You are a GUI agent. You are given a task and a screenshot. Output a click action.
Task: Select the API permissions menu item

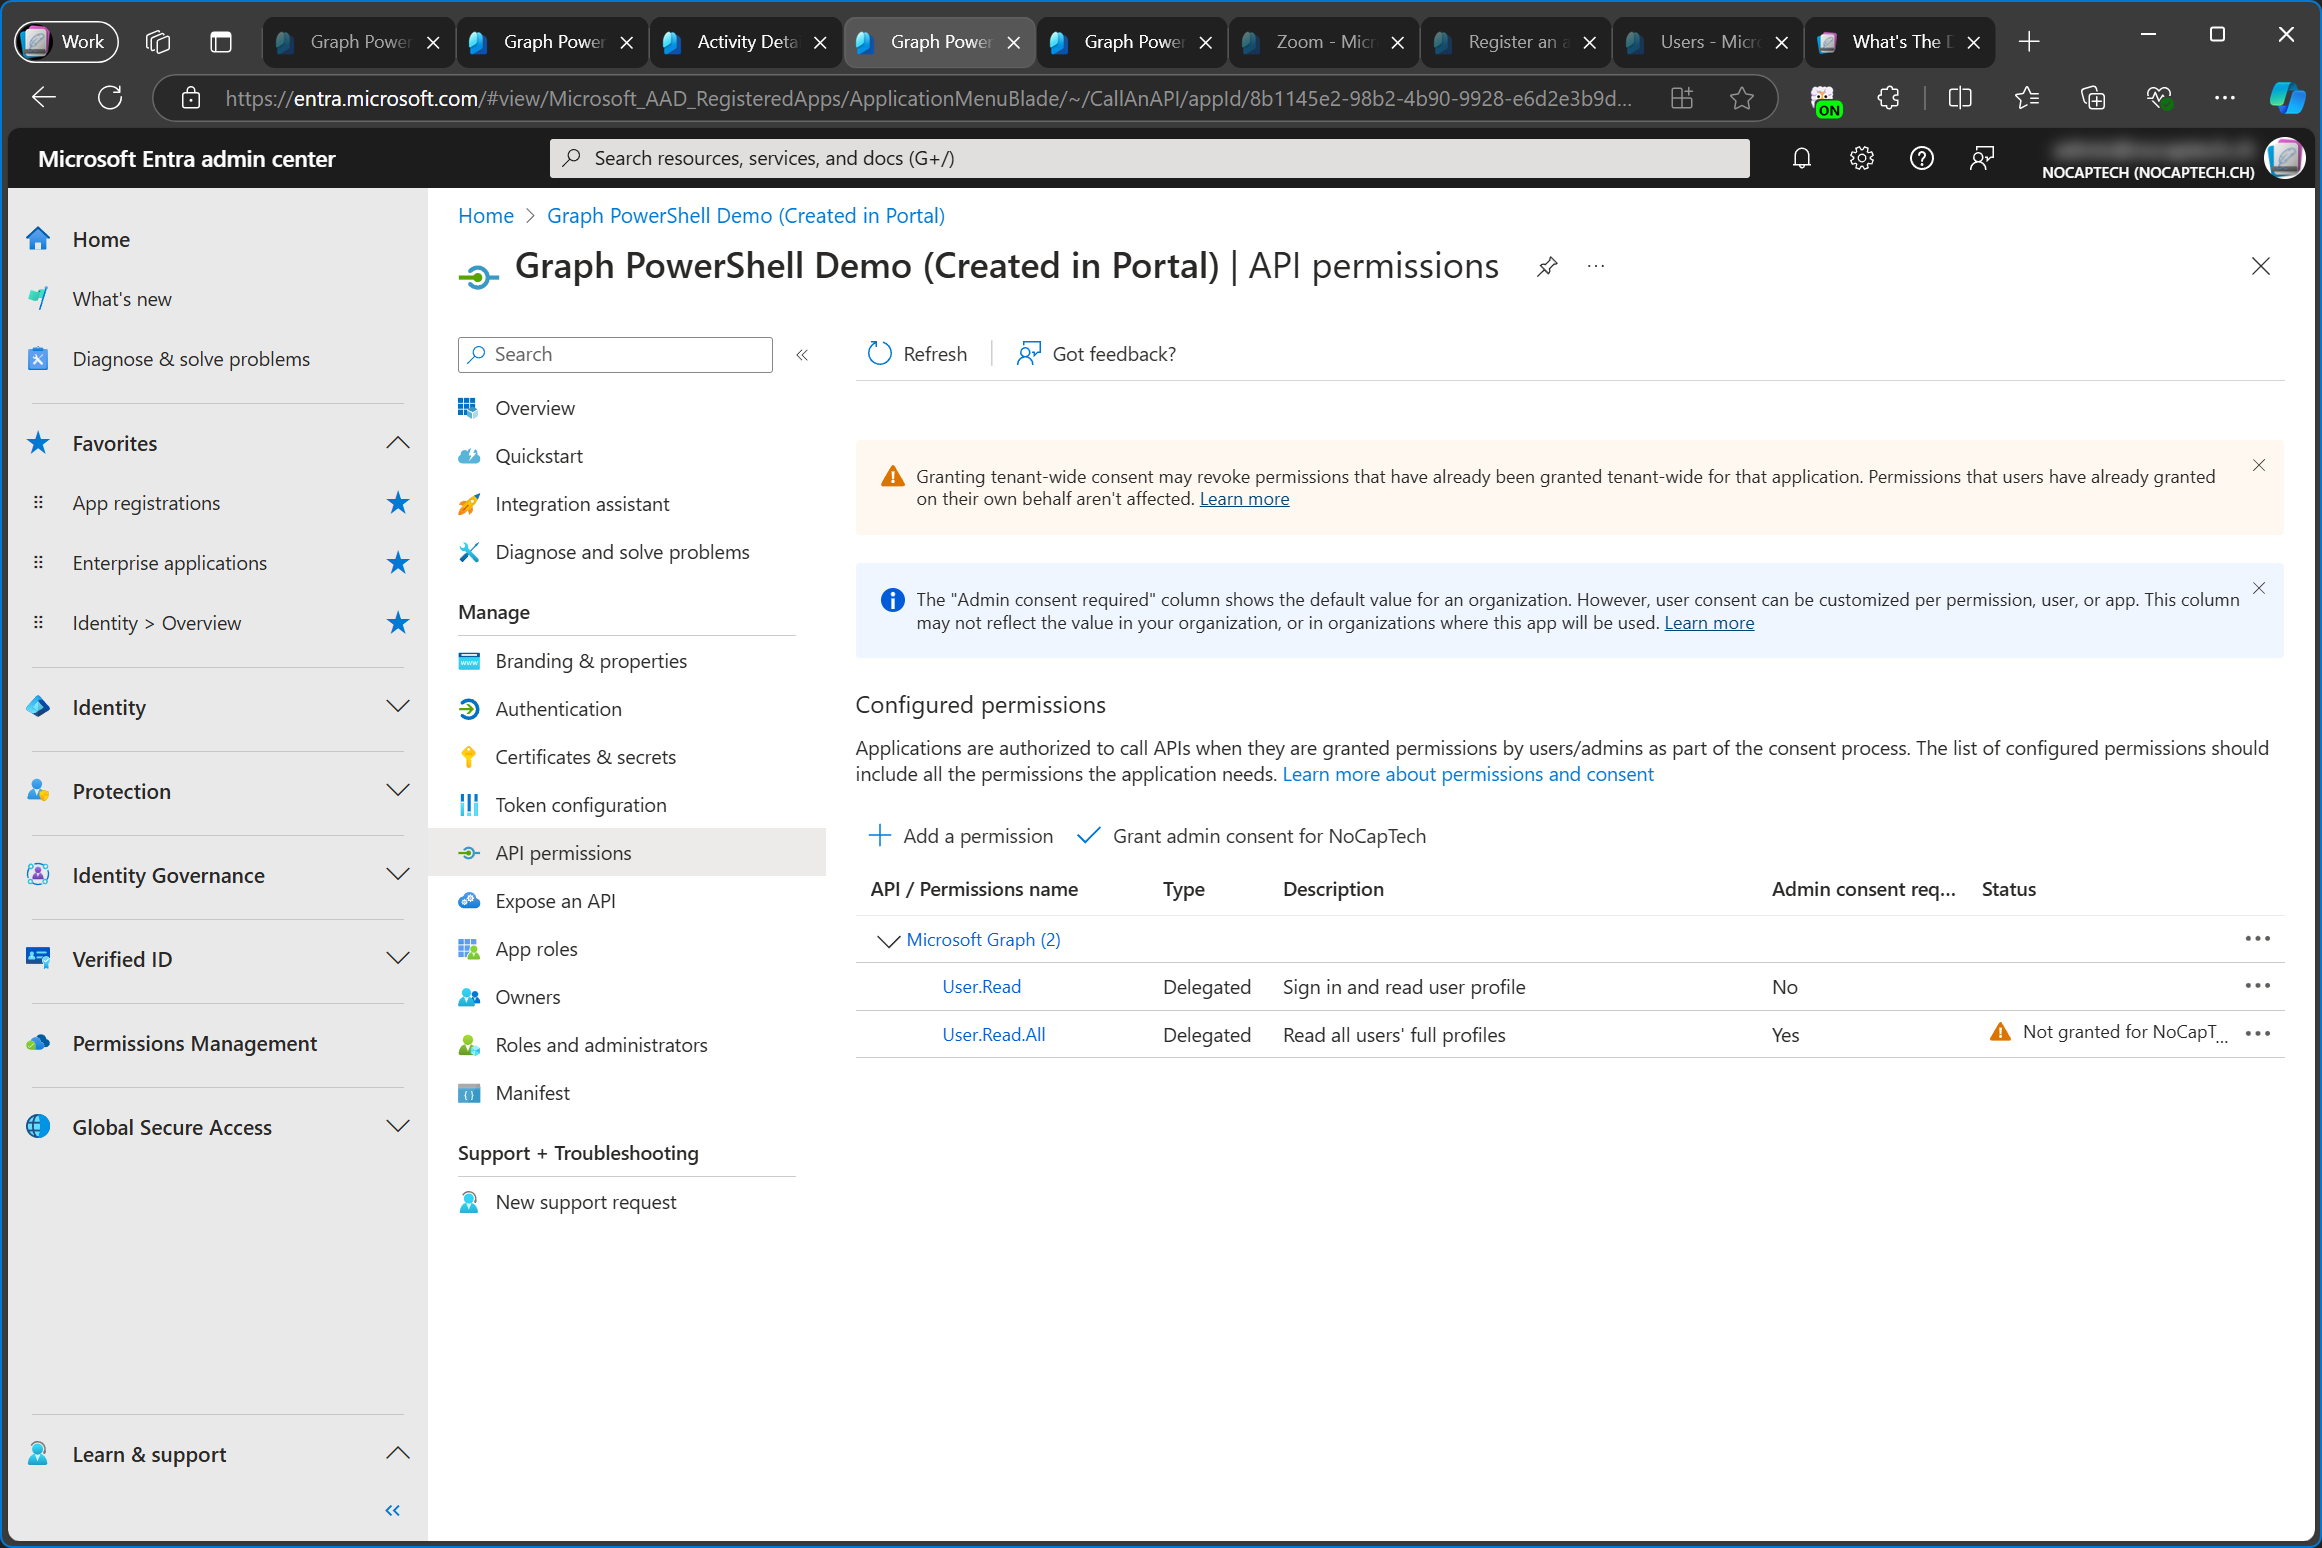tap(563, 850)
